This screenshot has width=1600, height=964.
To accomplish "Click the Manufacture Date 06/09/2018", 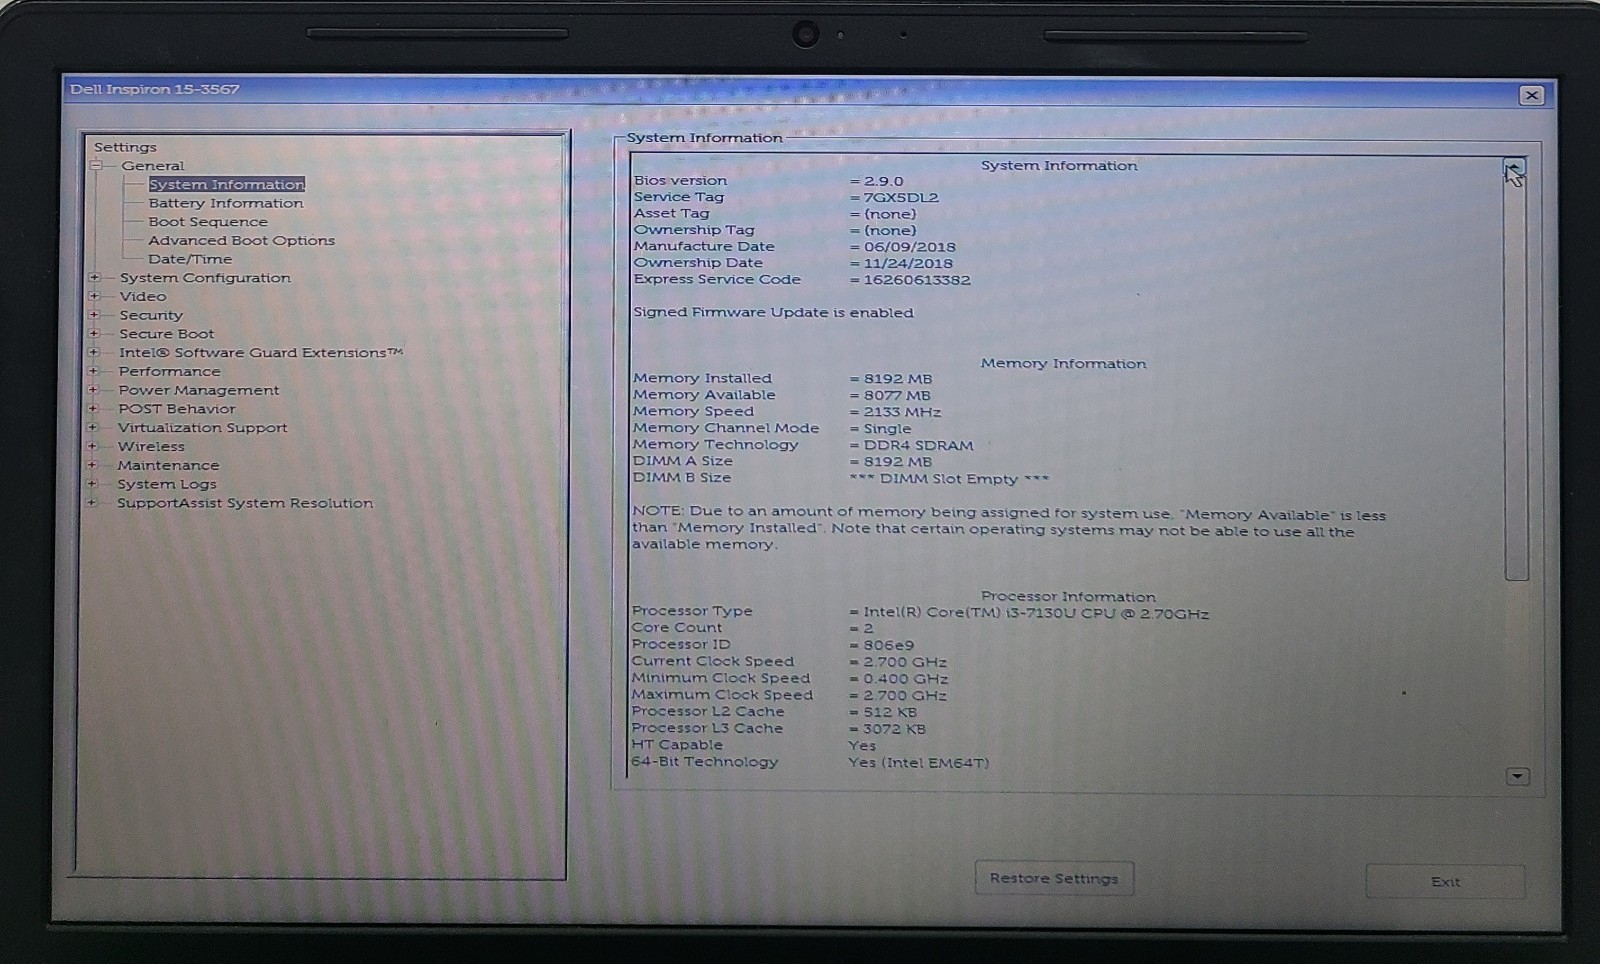I will click(909, 247).
